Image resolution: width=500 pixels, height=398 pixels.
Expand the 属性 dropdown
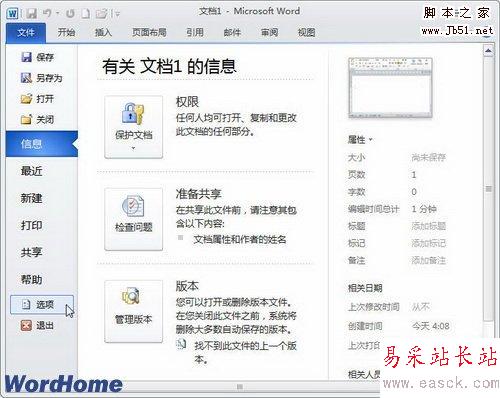tap(360, 140)
